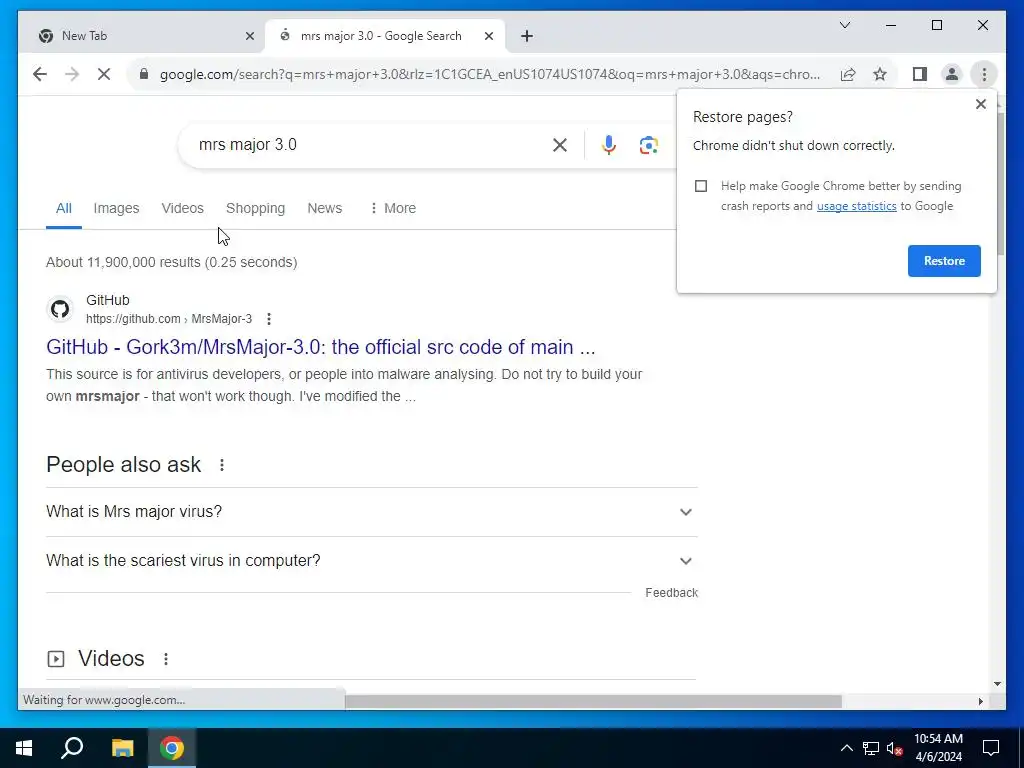Open File Explorer from the taskbar

point(122,748)
